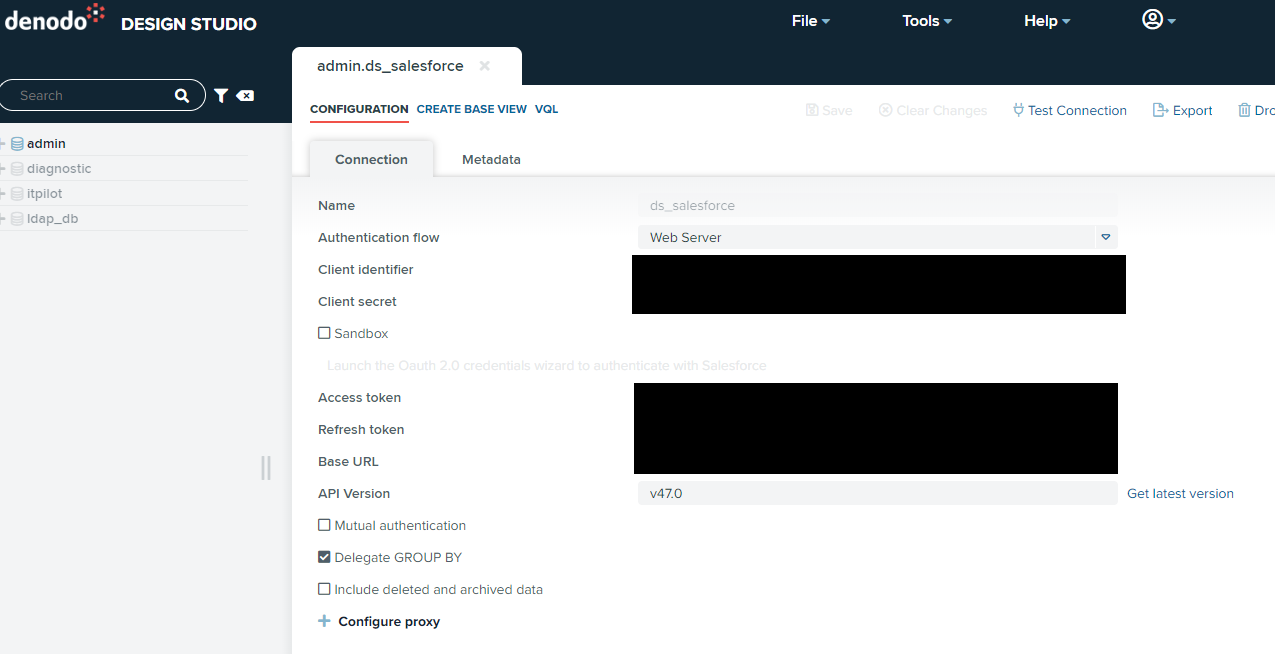Viewport: 1275px width, 654px height.
Task: Open the user account icon
Action: click(1152, 19)
